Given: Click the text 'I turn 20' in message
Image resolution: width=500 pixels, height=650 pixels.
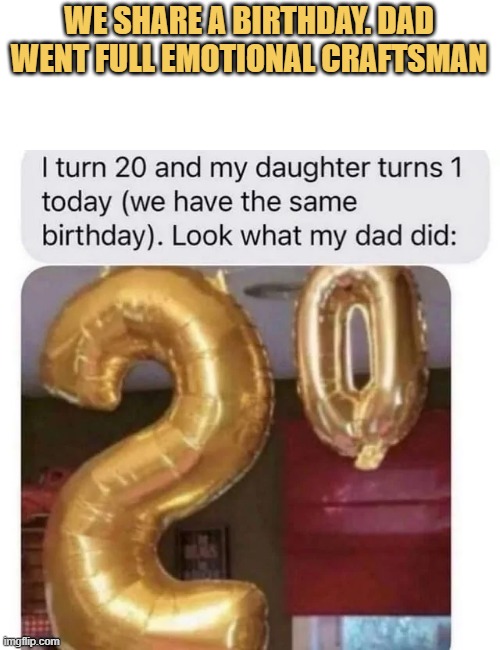Looking at the screenshot, I should tap(93, 168).
